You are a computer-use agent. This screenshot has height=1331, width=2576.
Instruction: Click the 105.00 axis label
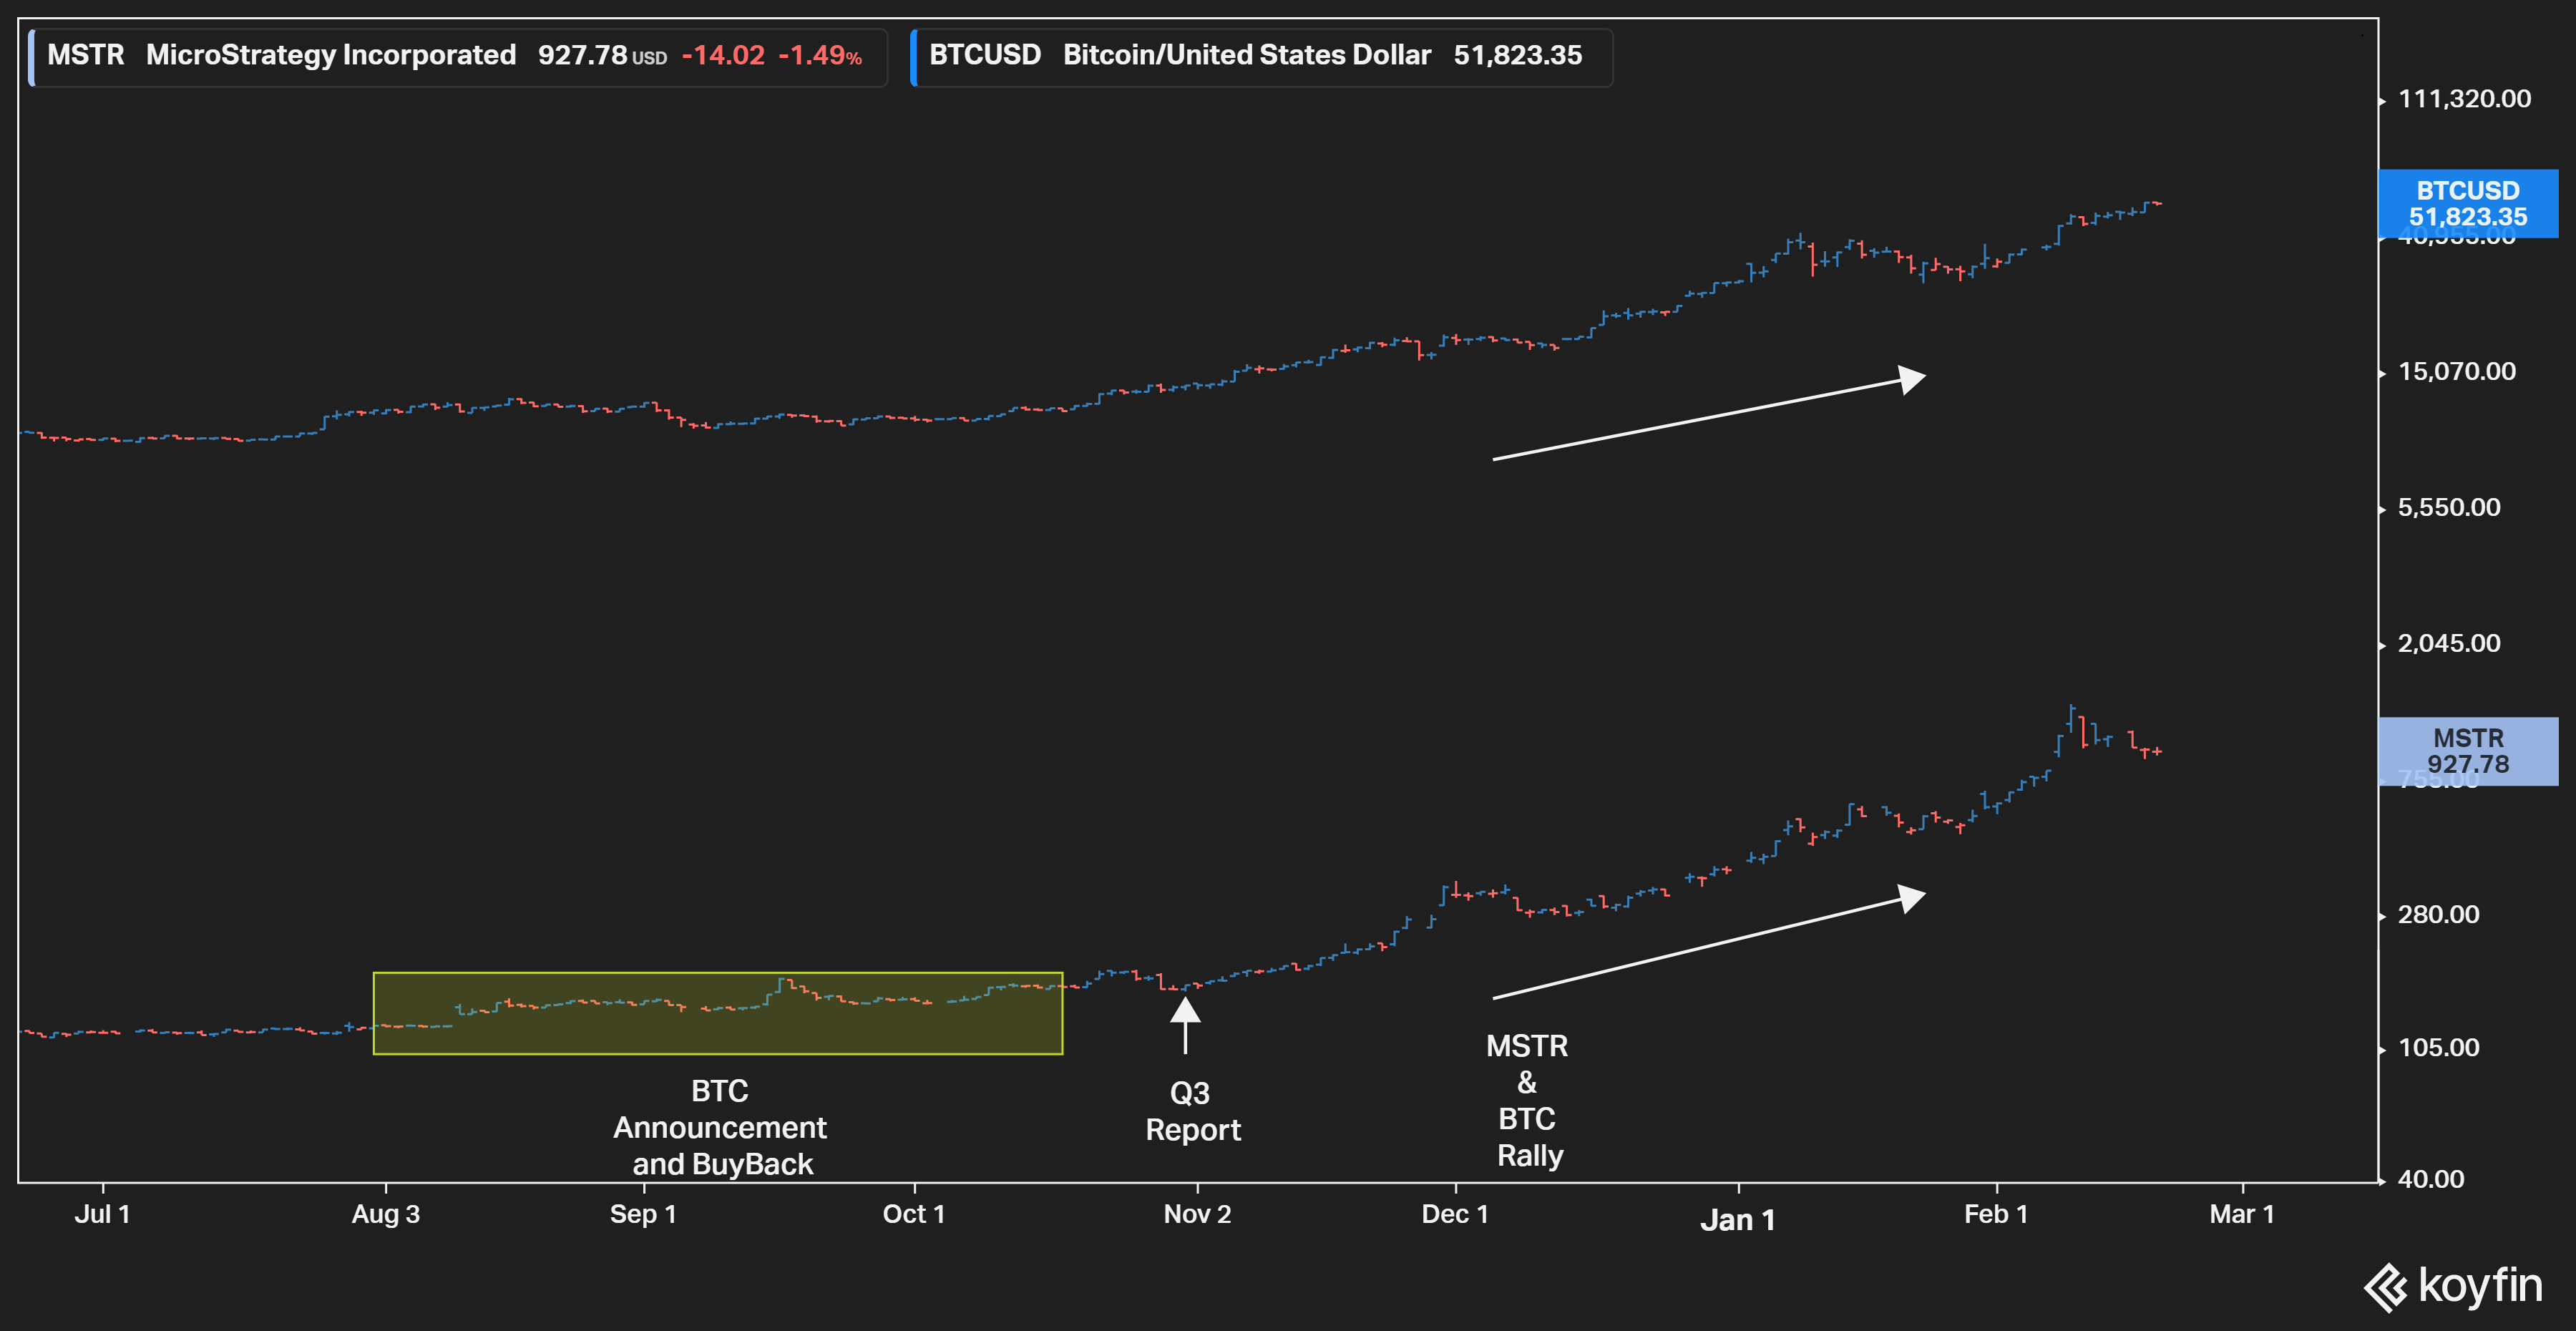point(2438,1047)
